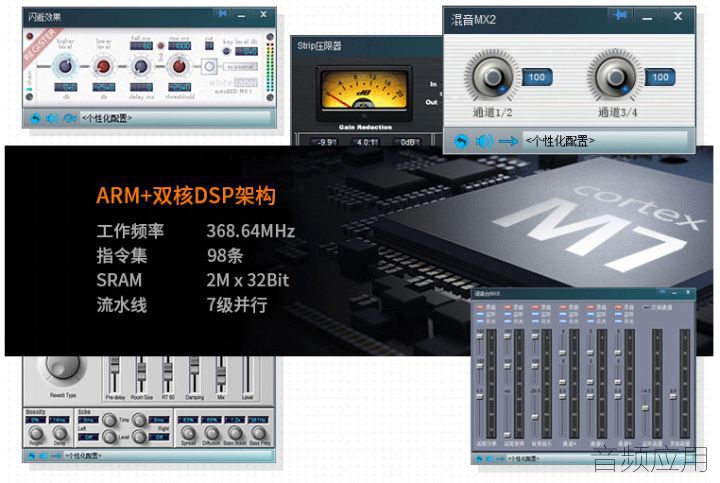Click speaker icon in 闪避效果 preset bar
The image size is (720, 483).
tap(51, 118)
